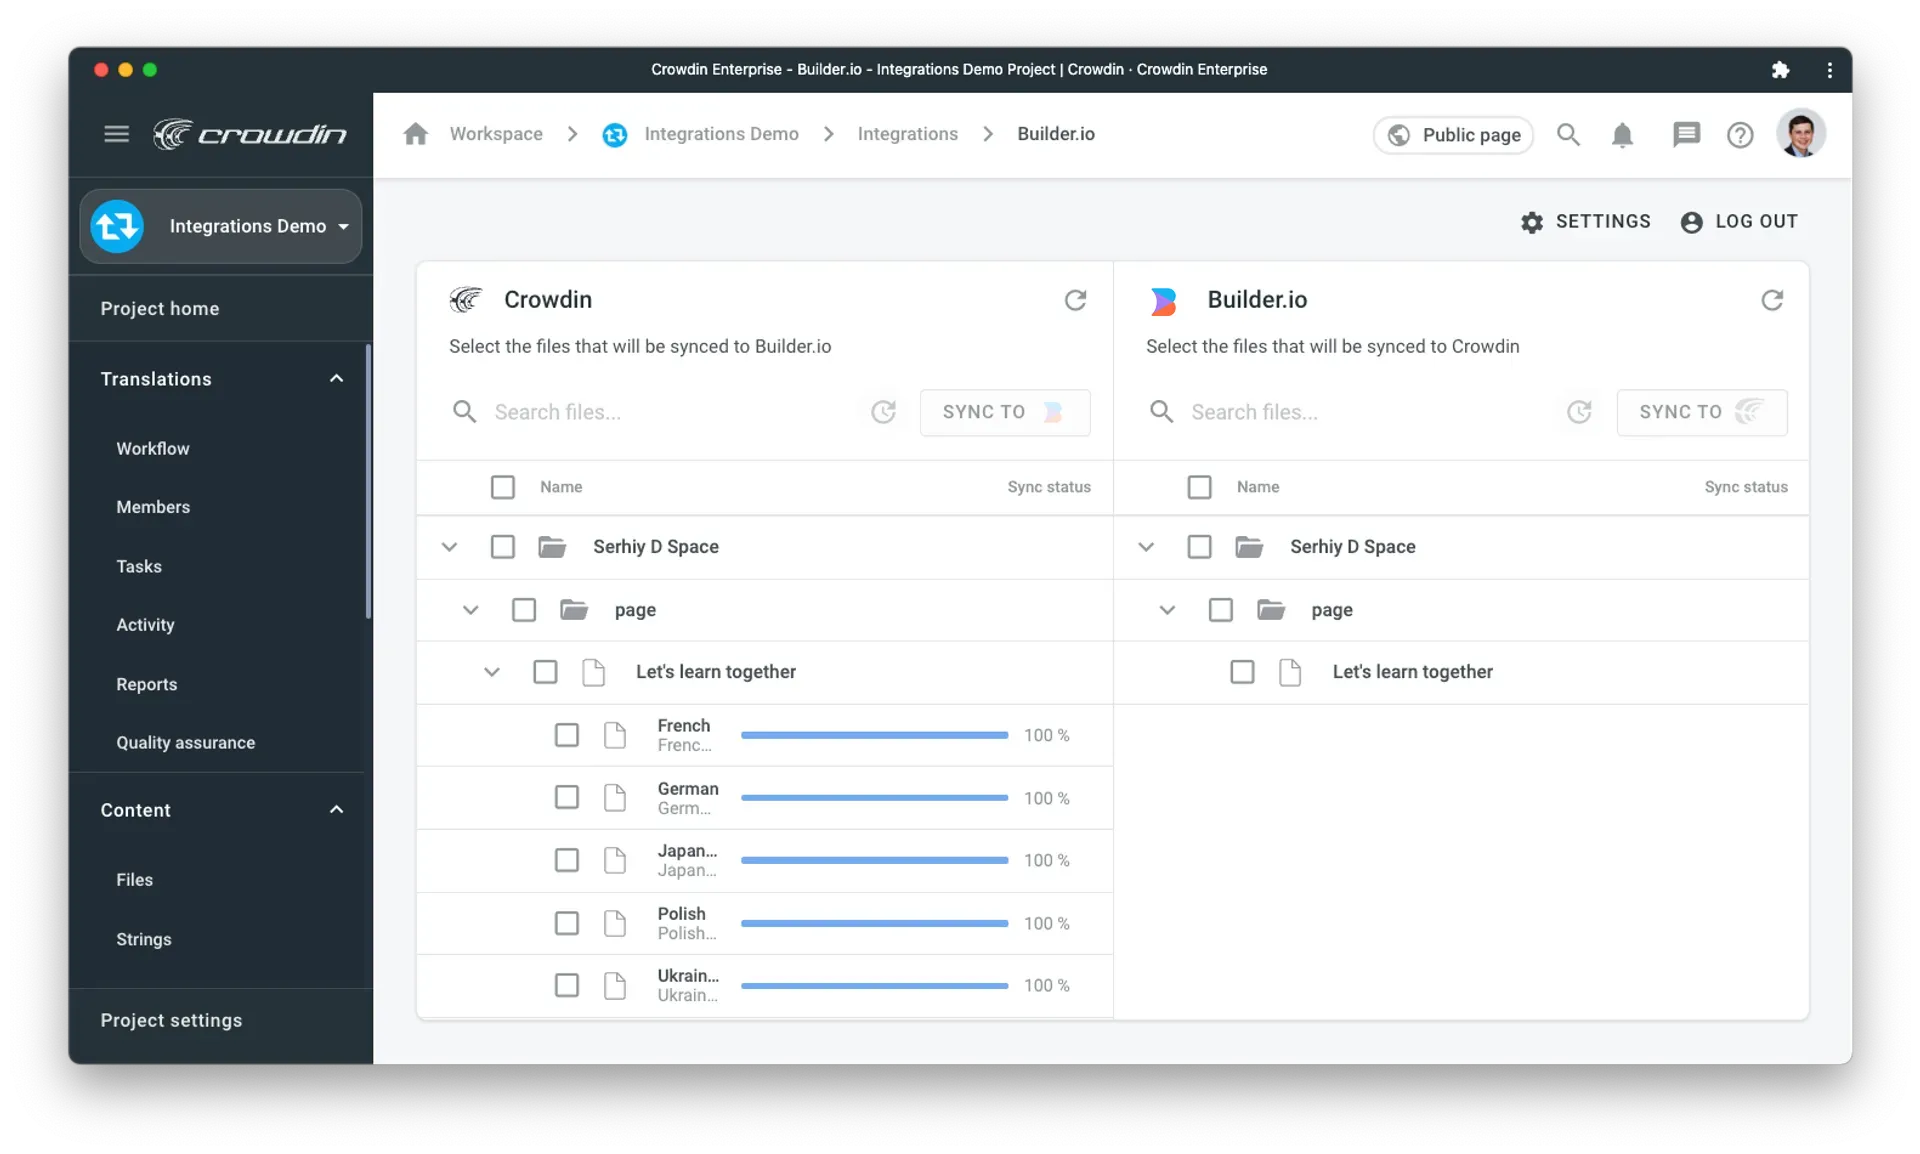The image size is (1920, 1154).
Task: Collapse the page folder in the Builder.io panel
Action: click(x=1167, y=610)
